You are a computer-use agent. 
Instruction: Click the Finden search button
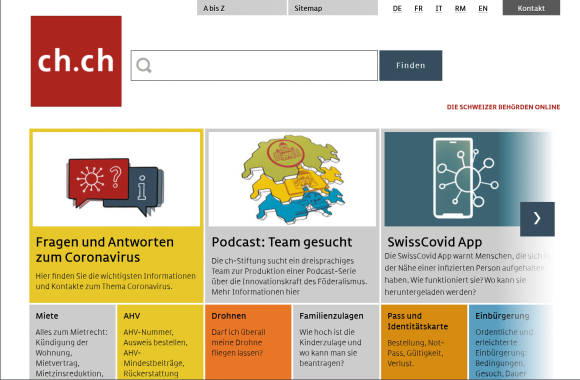pos(411,65)
